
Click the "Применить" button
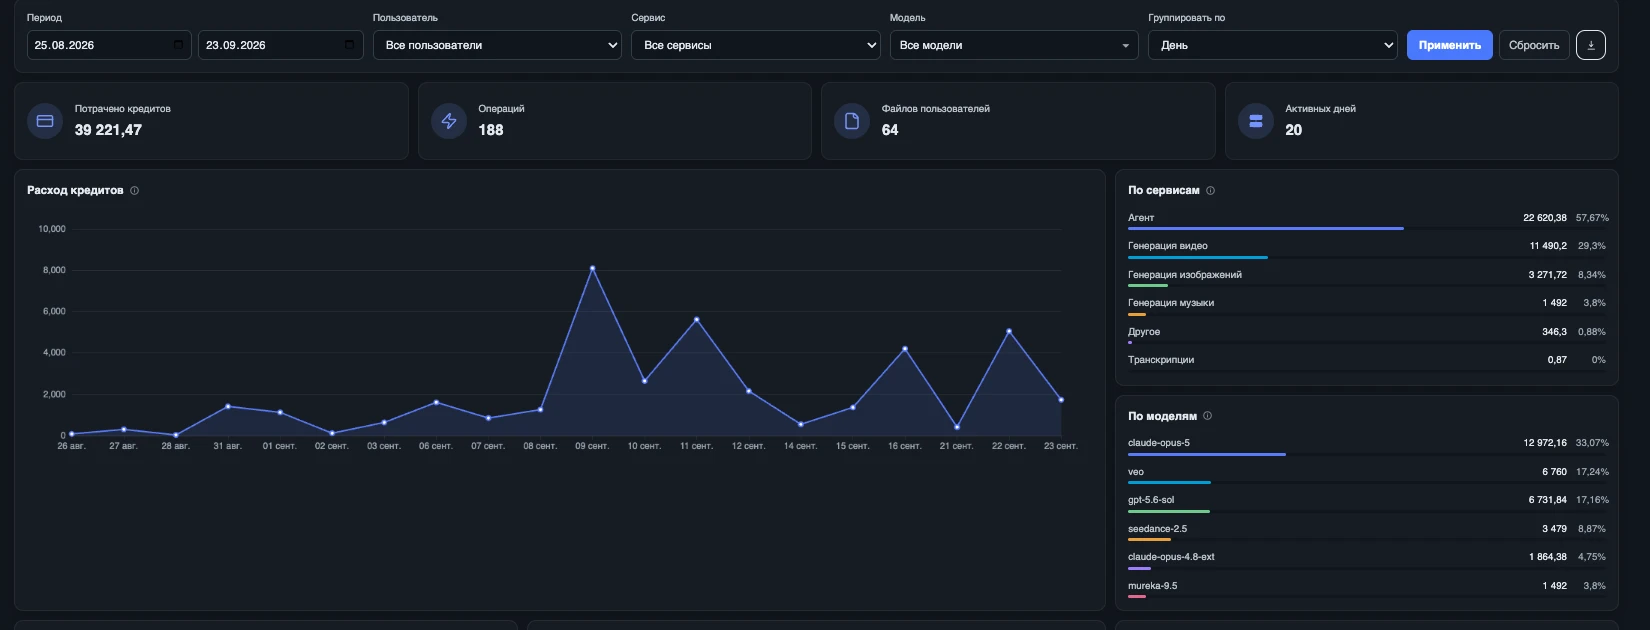point(1450,45)
